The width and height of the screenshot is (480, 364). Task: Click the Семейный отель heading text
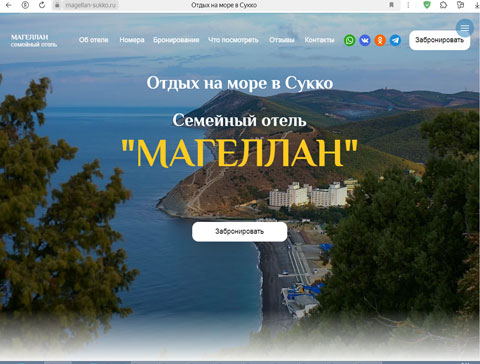click(239, 120)
